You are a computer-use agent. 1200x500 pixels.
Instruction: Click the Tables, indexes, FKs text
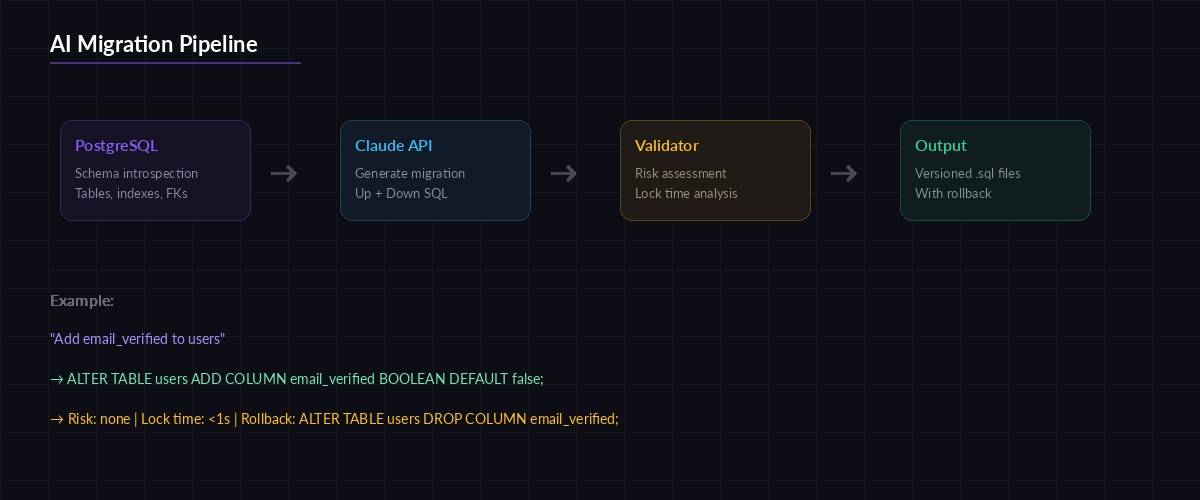[131, 194]
